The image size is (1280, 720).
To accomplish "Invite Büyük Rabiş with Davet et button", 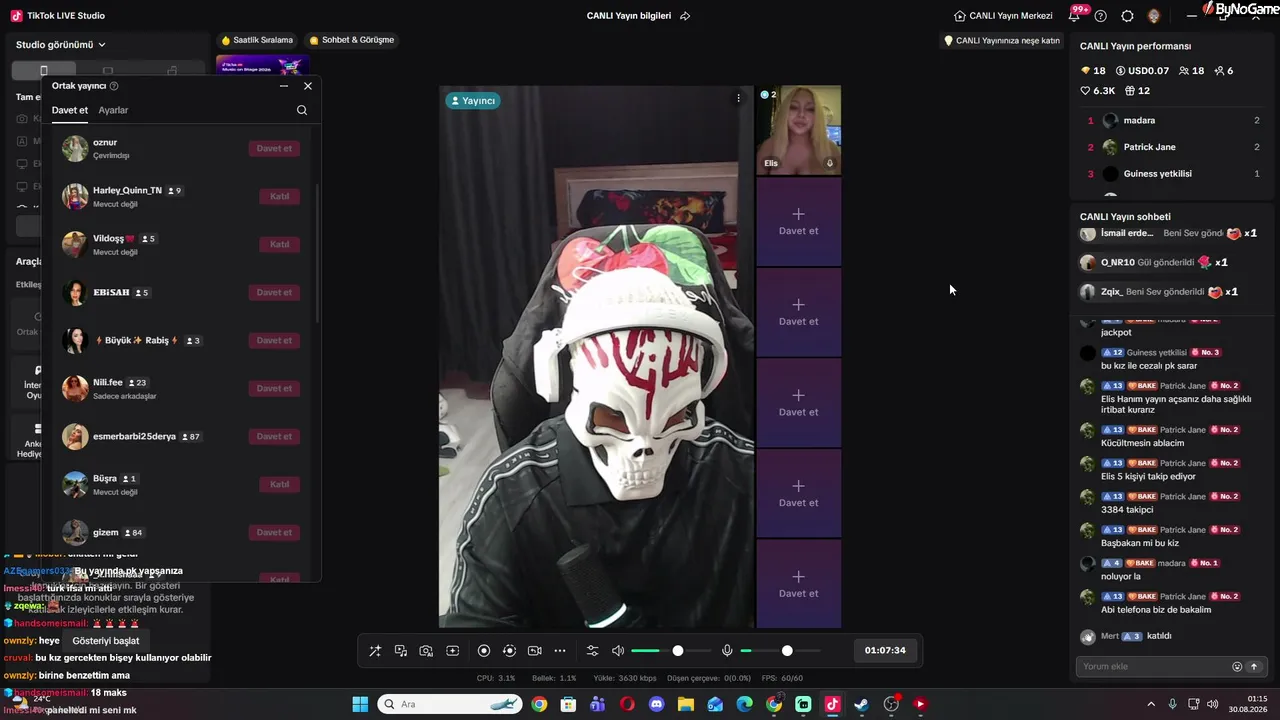I will point(274,340).
